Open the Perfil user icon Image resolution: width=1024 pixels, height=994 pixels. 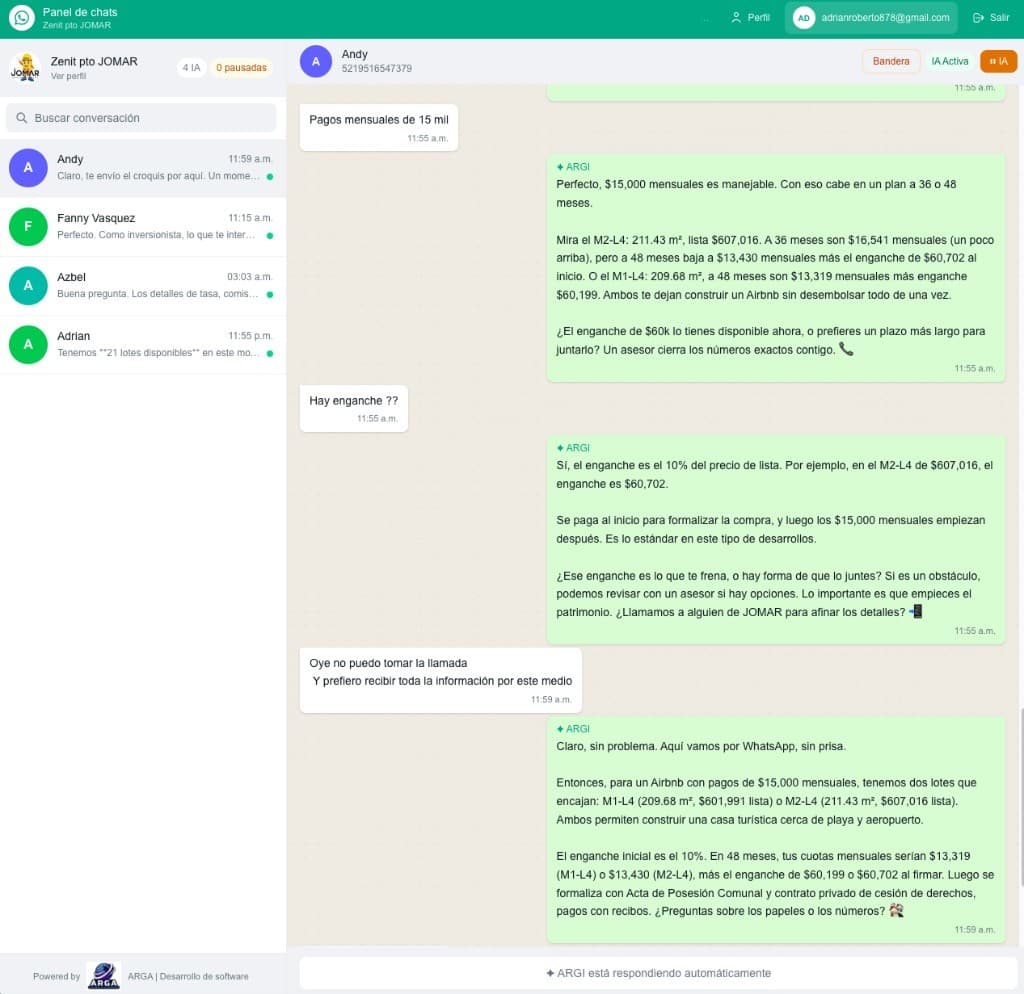736,18
